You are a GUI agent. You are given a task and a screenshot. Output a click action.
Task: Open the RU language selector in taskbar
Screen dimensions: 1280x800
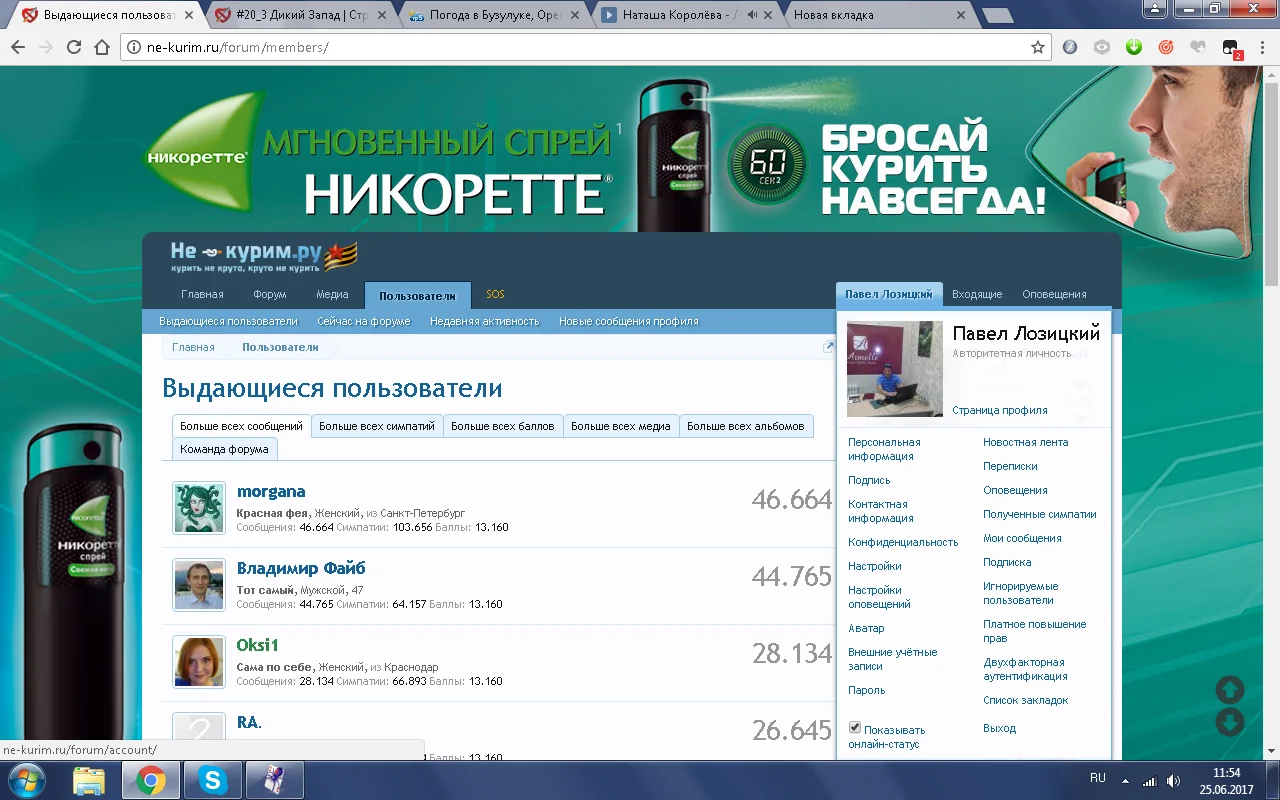click(x=1097, y=778)
